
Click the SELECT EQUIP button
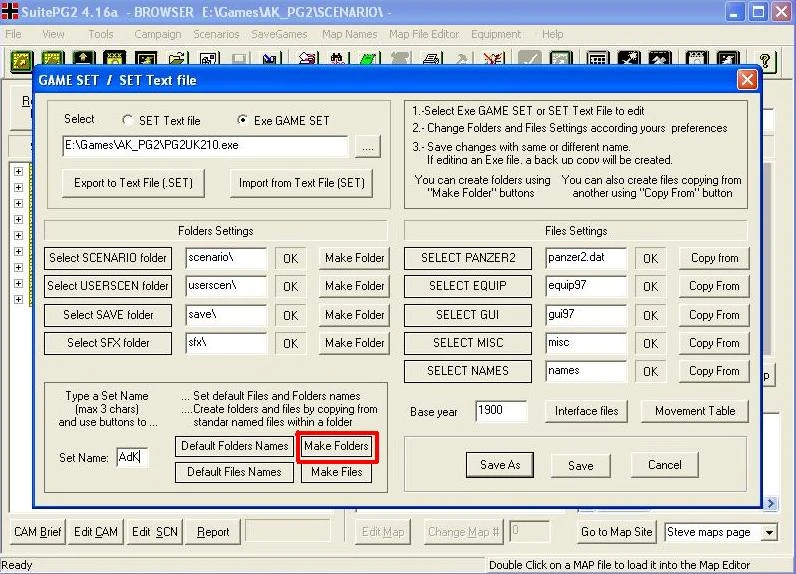point(468,286)
